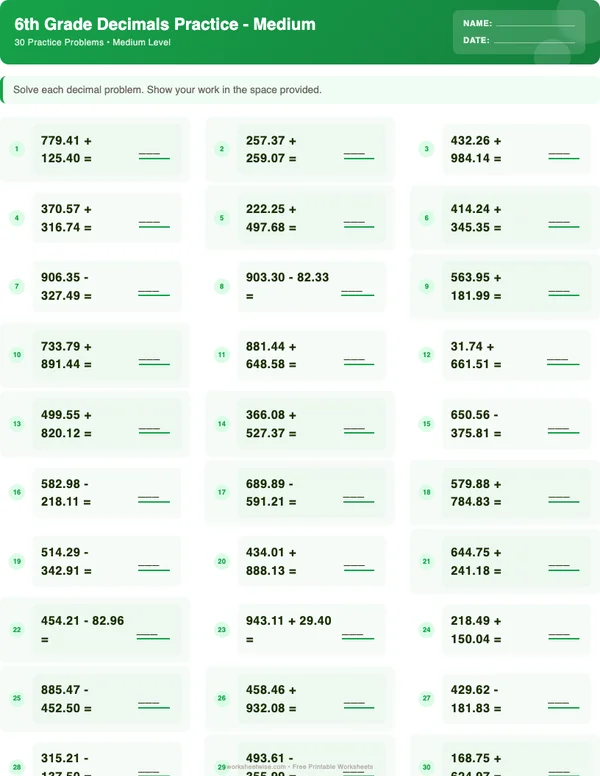
Task: Select the number 18 problem badge
Action: click(x=427, y=492)
